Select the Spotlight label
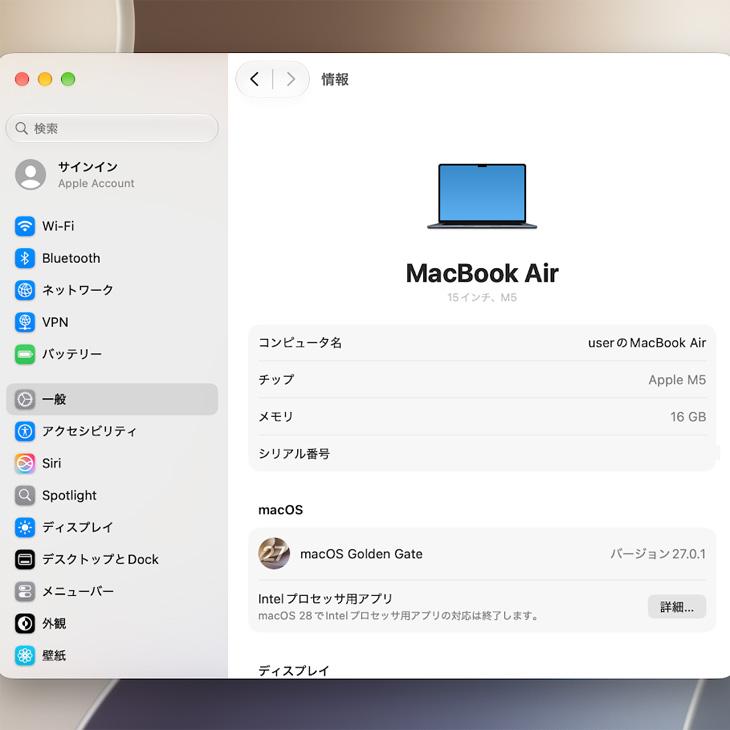The image size is (730, 730). tap(69, 495)
